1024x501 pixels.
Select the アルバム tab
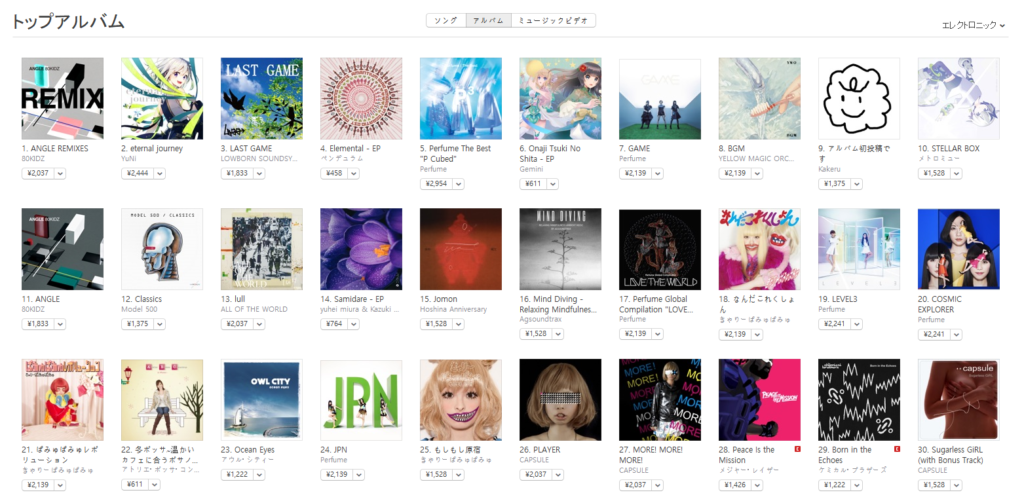point(488,21)
